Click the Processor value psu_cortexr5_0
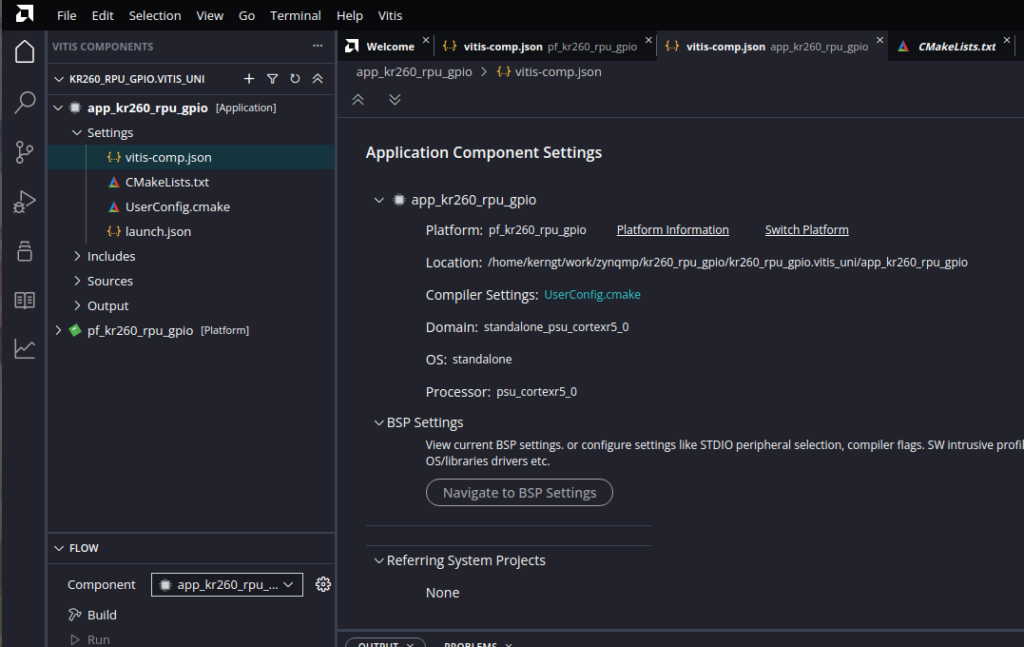Viewport: 1024px width, 647px height. tap(536, 392)
